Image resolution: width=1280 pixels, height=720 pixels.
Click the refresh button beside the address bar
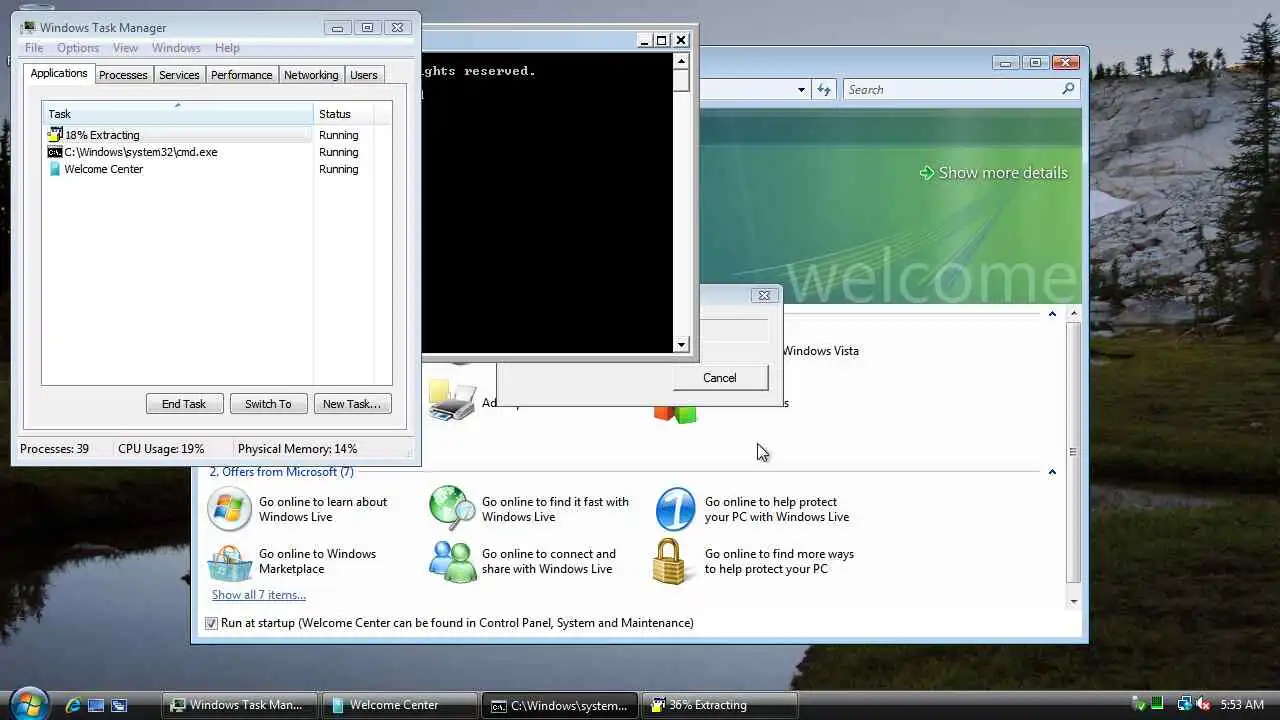tap(824, 89)
